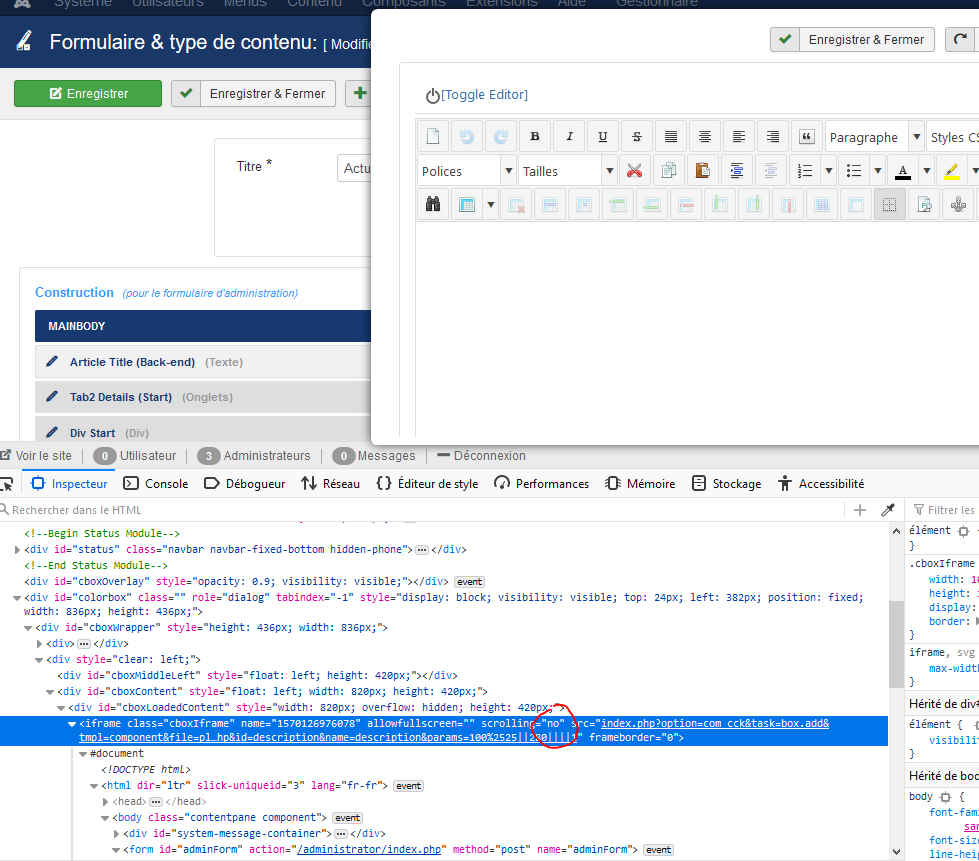The height and width of the screenshot is (861, 979).
Task: Click the pencil icon beside Tab2 Details (Start)
Action: tap(52, 396)
